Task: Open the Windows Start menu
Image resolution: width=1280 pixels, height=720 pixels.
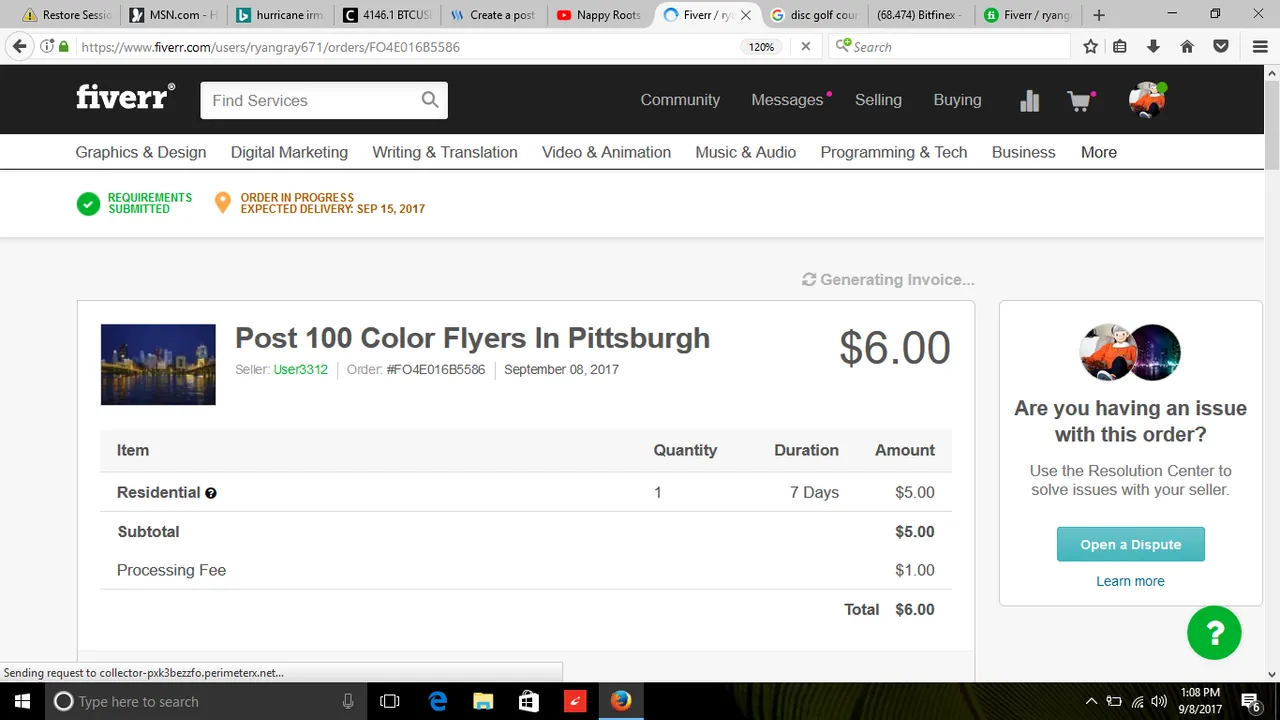Action: pos(22,701)
